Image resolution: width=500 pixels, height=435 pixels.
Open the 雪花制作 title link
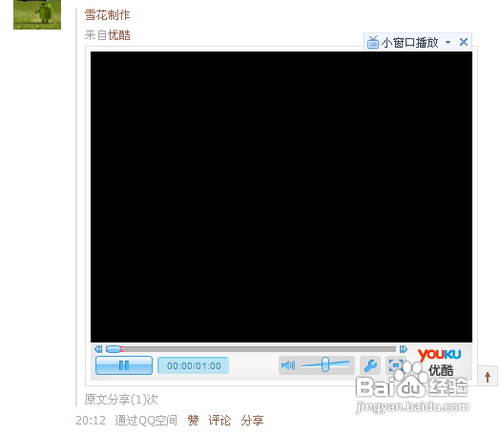point(107,15)
